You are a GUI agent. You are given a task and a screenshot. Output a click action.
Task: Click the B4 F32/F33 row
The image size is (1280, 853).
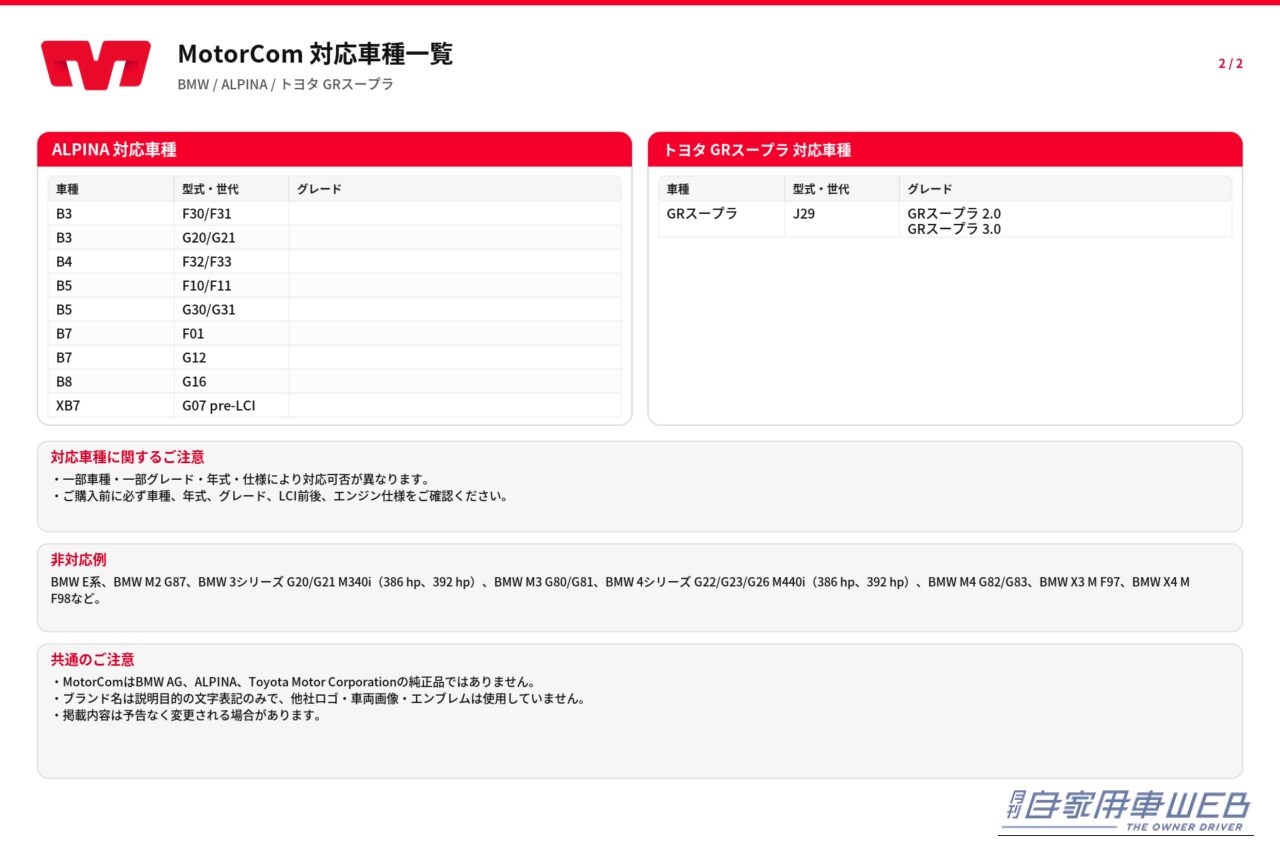pyautogui.click(x=335, y=261)
